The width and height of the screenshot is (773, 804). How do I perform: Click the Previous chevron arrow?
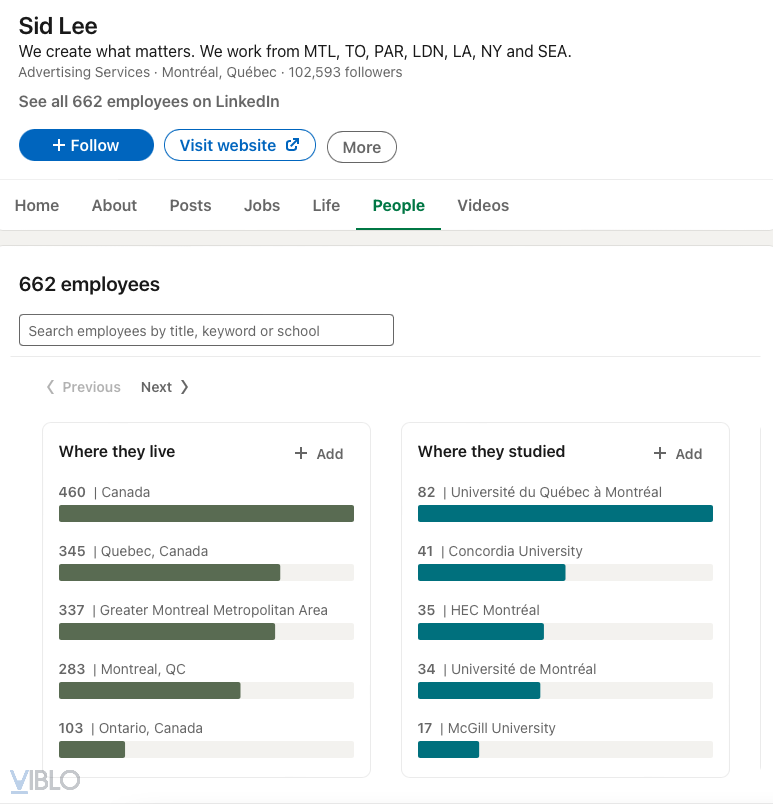50,387
